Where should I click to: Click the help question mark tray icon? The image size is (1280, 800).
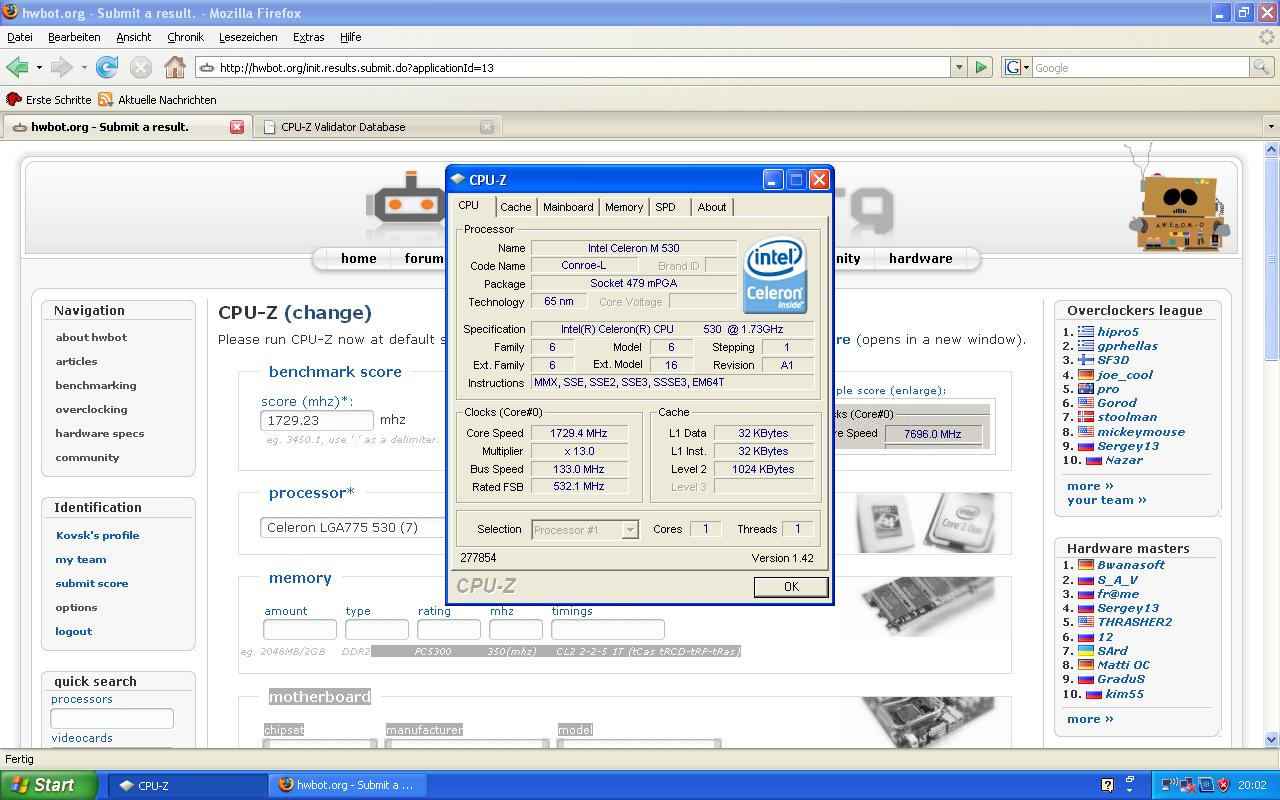pyautogui.click(x=1107, y=785)
